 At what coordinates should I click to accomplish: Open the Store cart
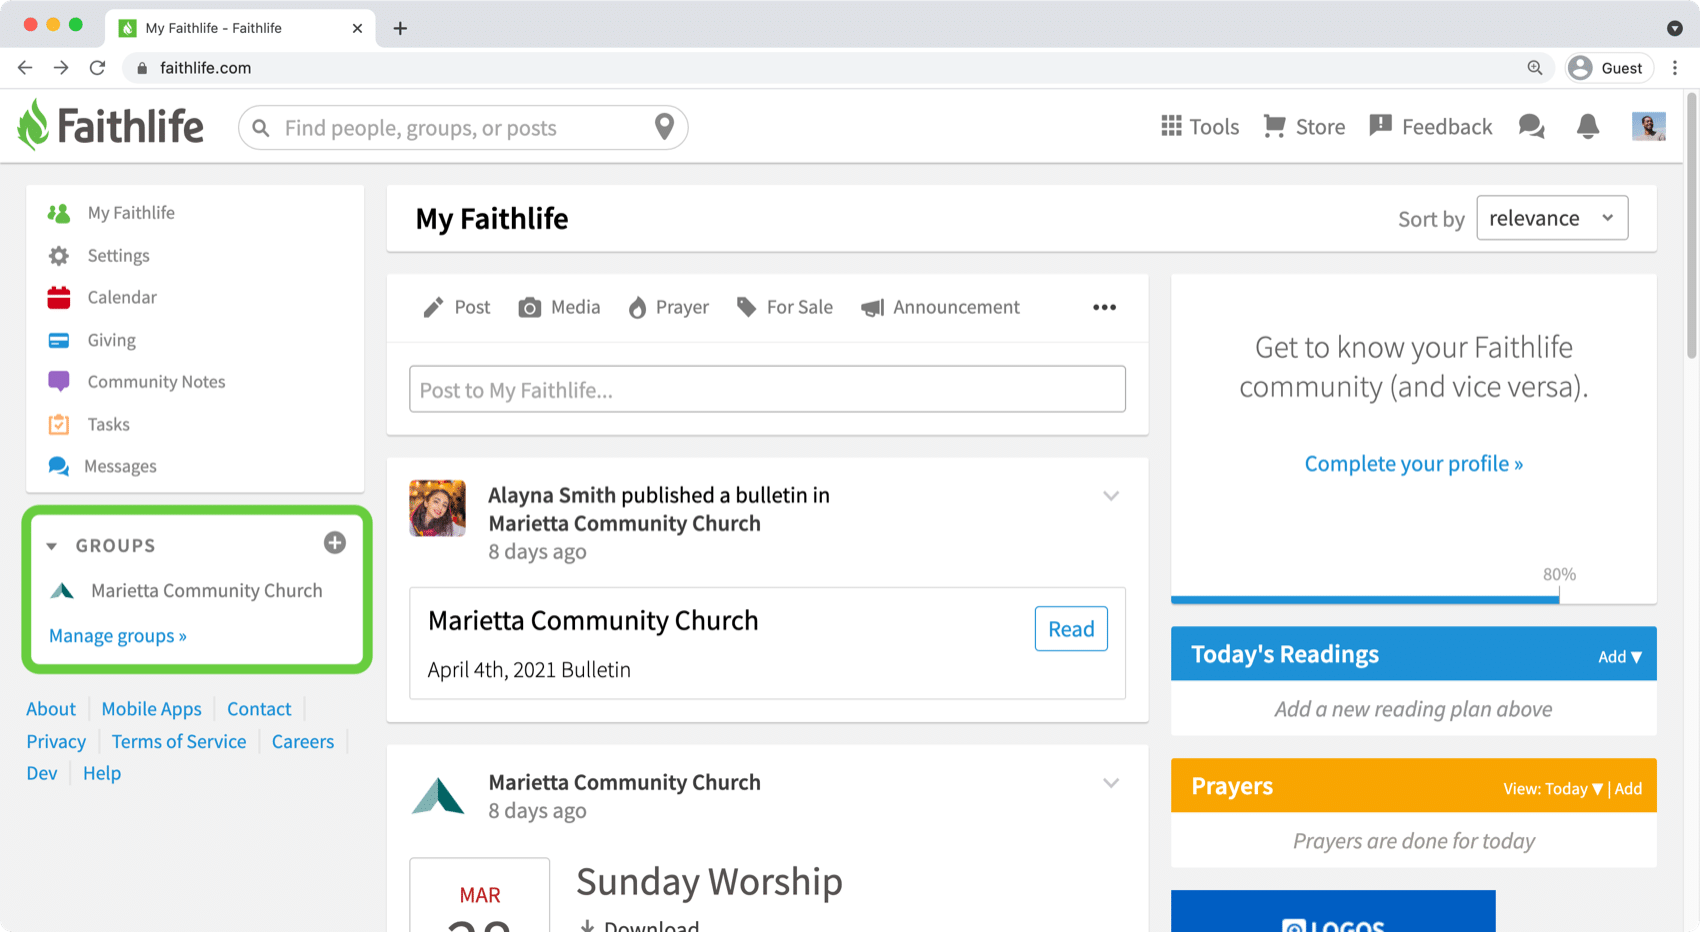(x=1304, y=127)
